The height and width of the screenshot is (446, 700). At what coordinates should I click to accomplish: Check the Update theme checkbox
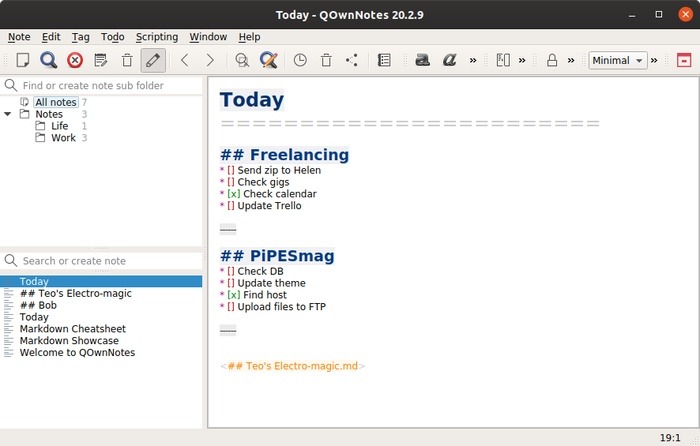pyautogui.click(x=231, y=283)
